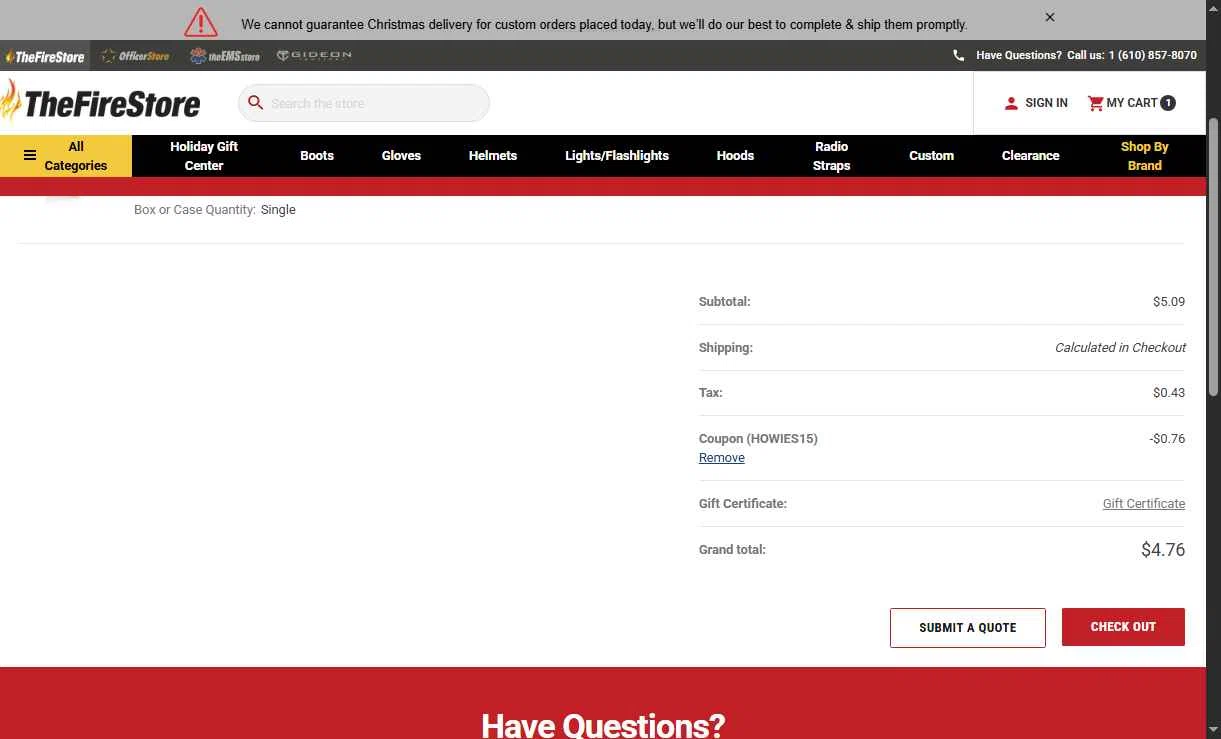Click the Submit a Quote button
Screen dimensions: 1221x739
[968, 627]
